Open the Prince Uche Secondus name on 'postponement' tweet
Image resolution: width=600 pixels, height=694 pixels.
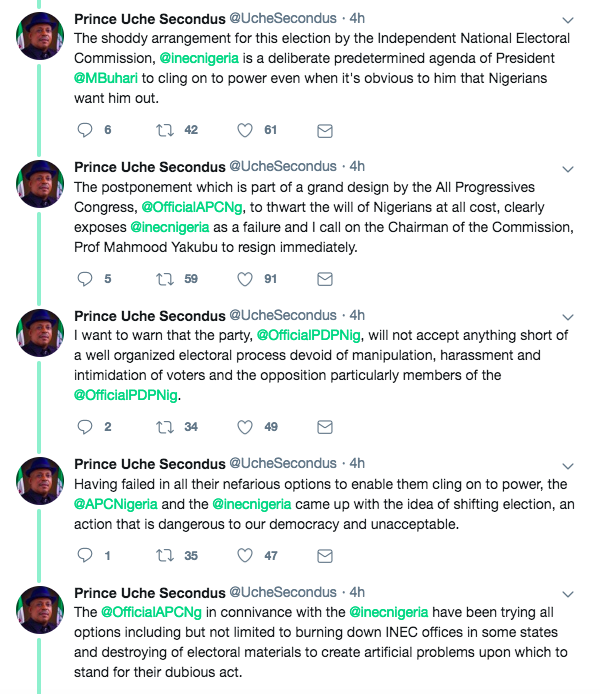point(150,167)
